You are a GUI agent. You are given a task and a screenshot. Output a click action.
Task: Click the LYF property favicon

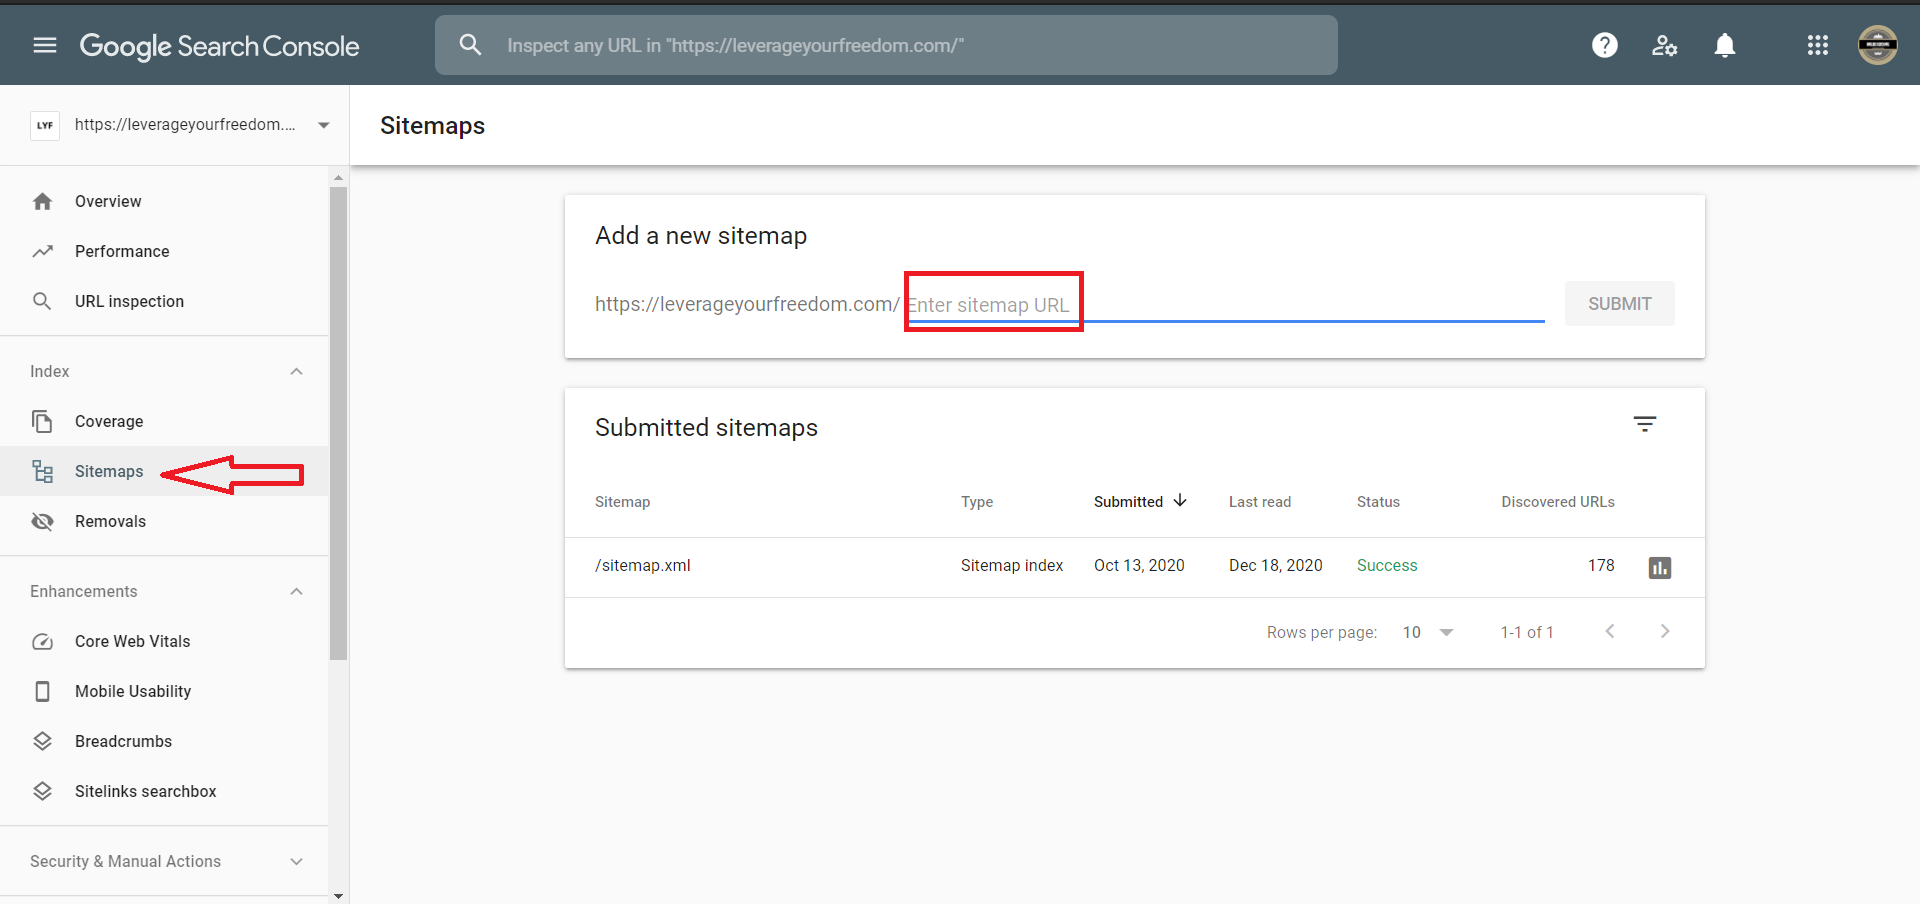pyautogui.click(x=45, y=125)
